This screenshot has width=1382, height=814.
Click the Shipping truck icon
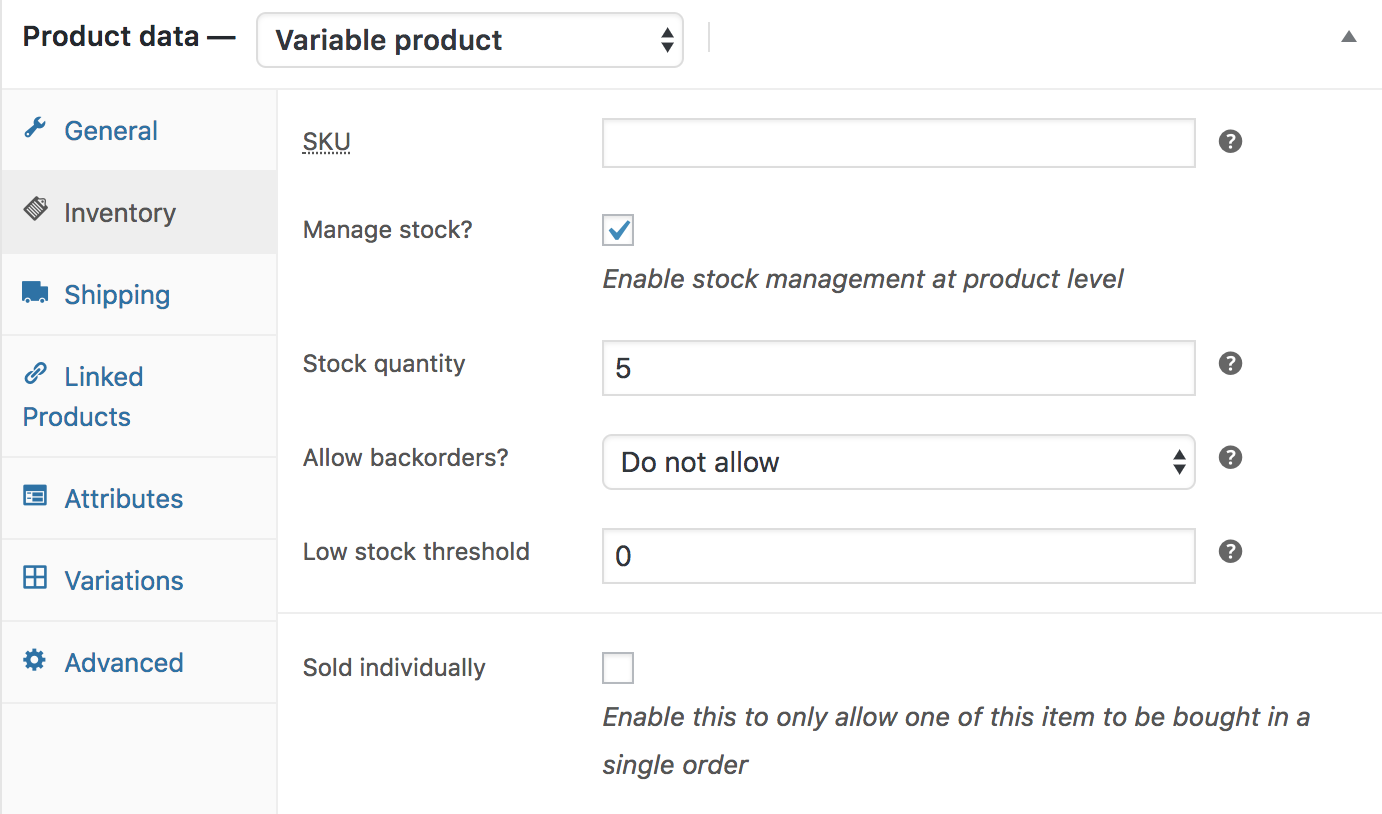[35, 292]
